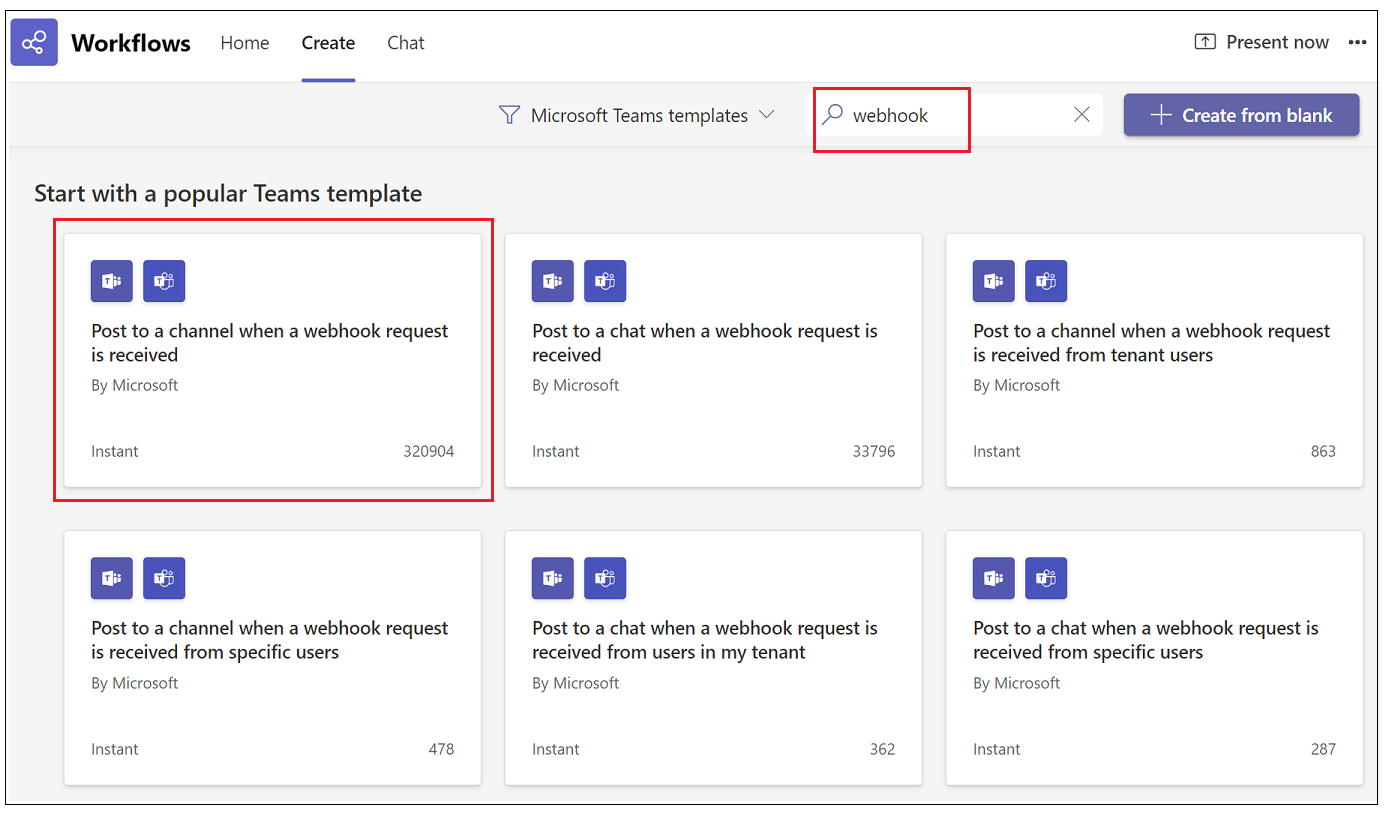Screen dimensions: 1387x816
Task: Click second Teams icon on the 478 card
Action: (x=164, y=578)
